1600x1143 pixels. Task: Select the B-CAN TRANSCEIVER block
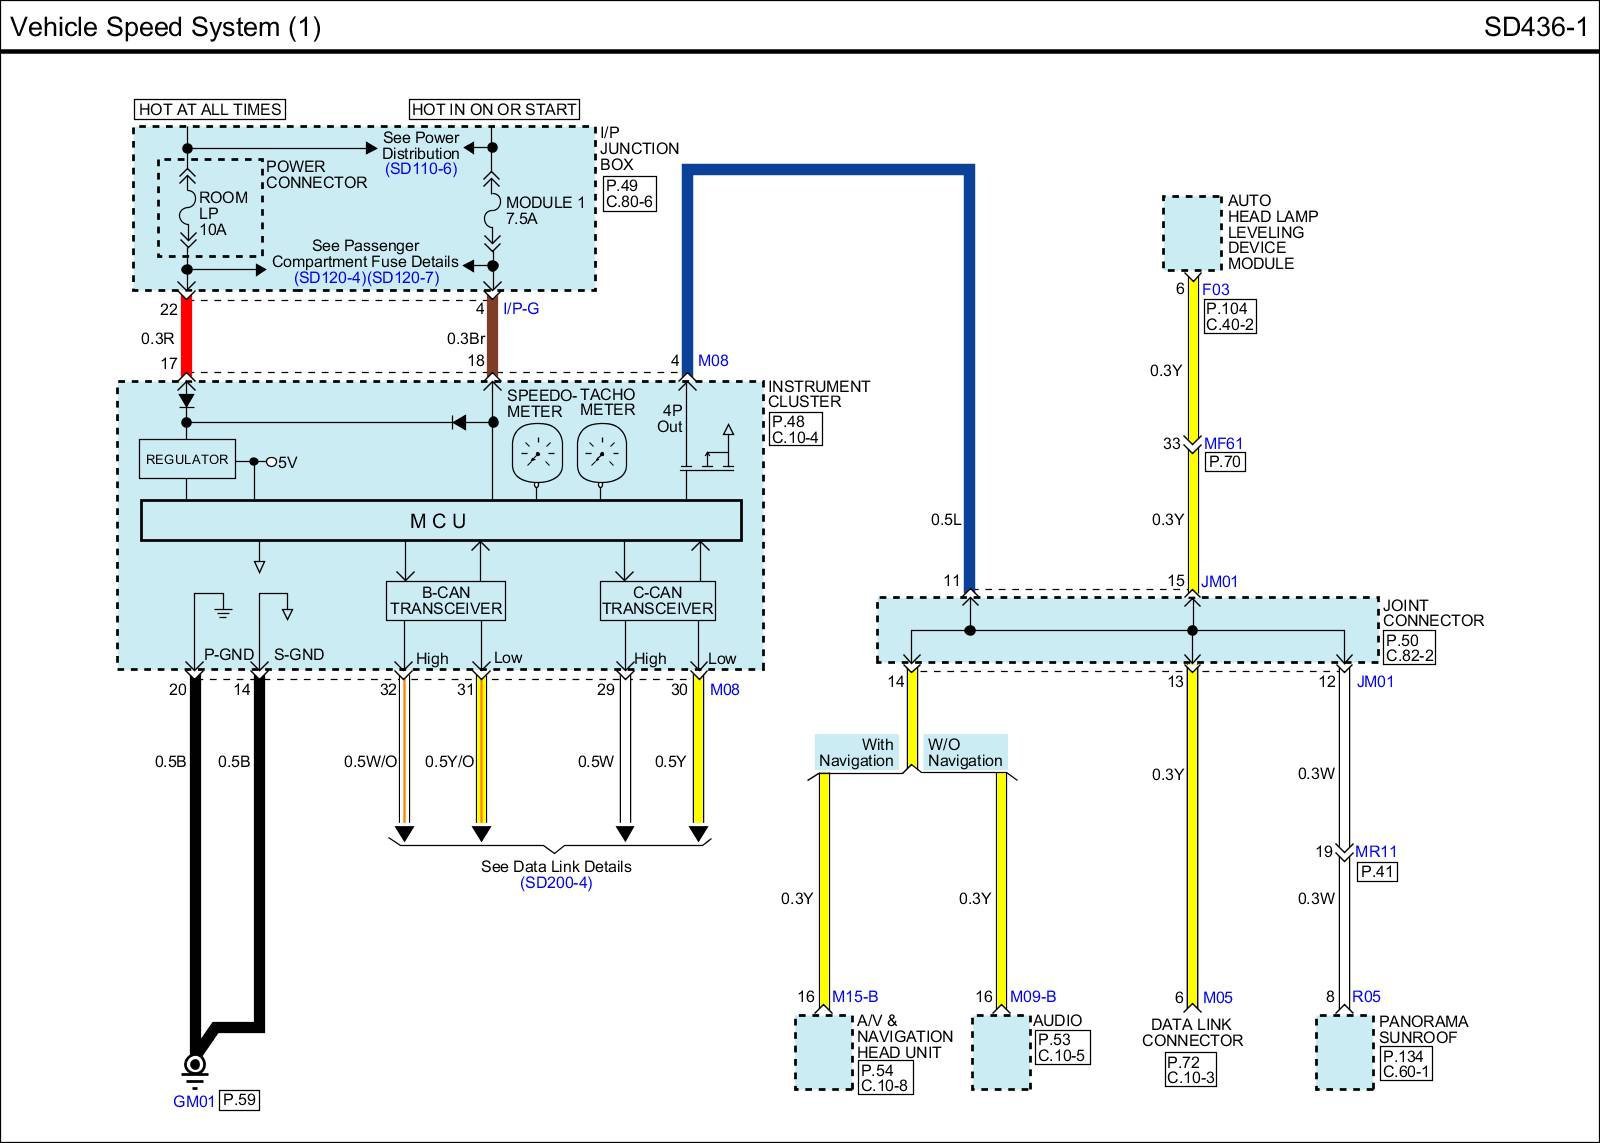pyautogui.click(x=446, y=601)
